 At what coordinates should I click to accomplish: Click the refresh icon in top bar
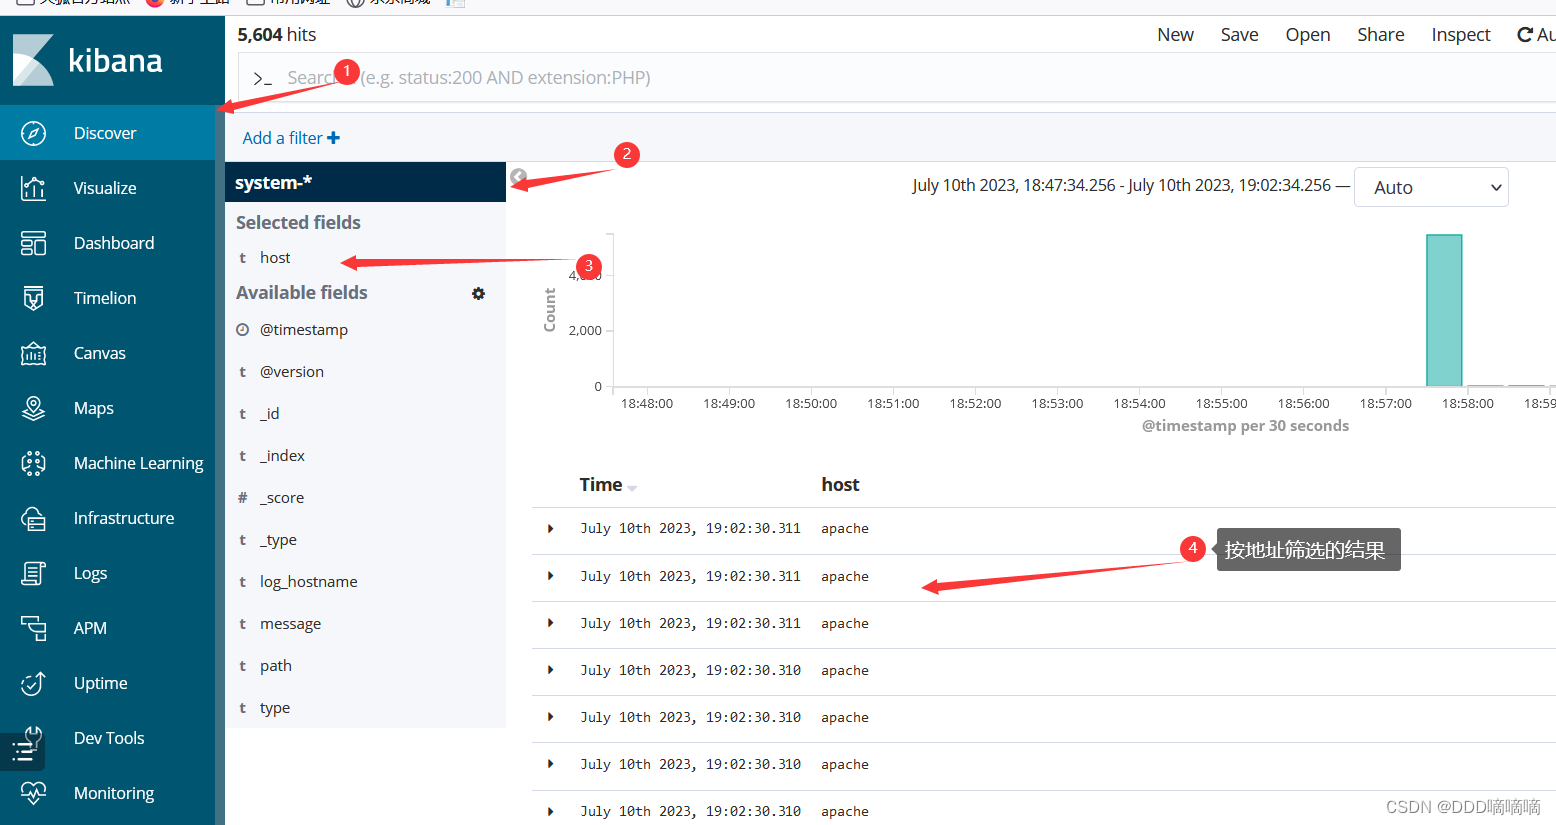(x=1525, y=35)
